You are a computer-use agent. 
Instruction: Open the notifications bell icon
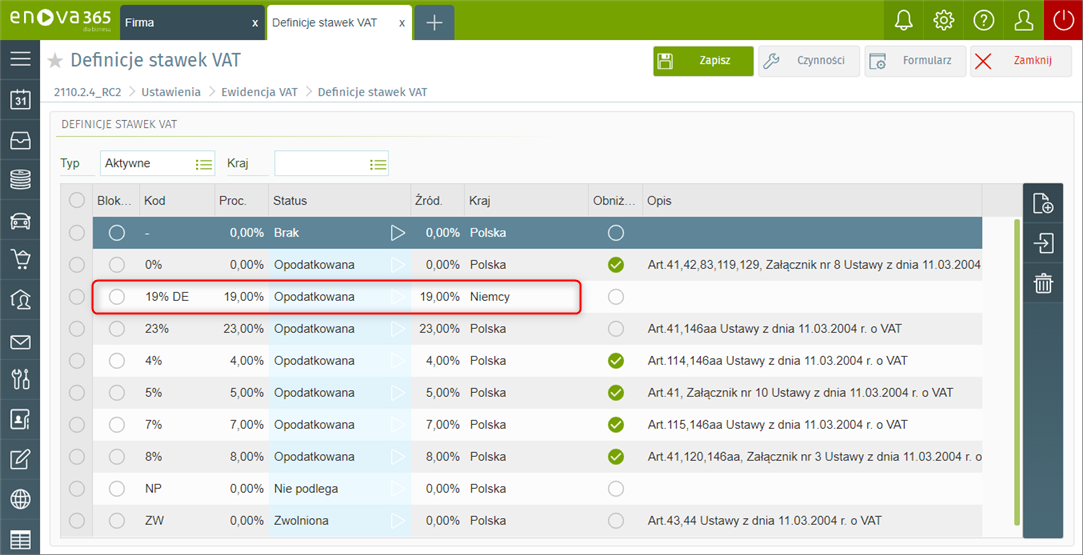coord(904,21)
